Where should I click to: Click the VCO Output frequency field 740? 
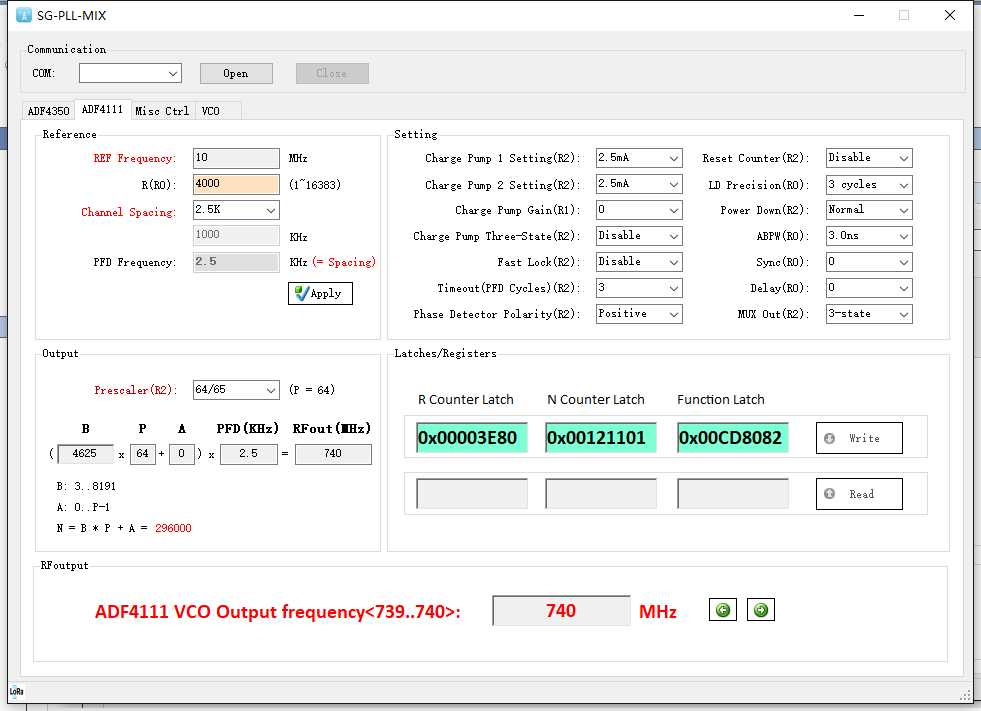tap(561, 611)
